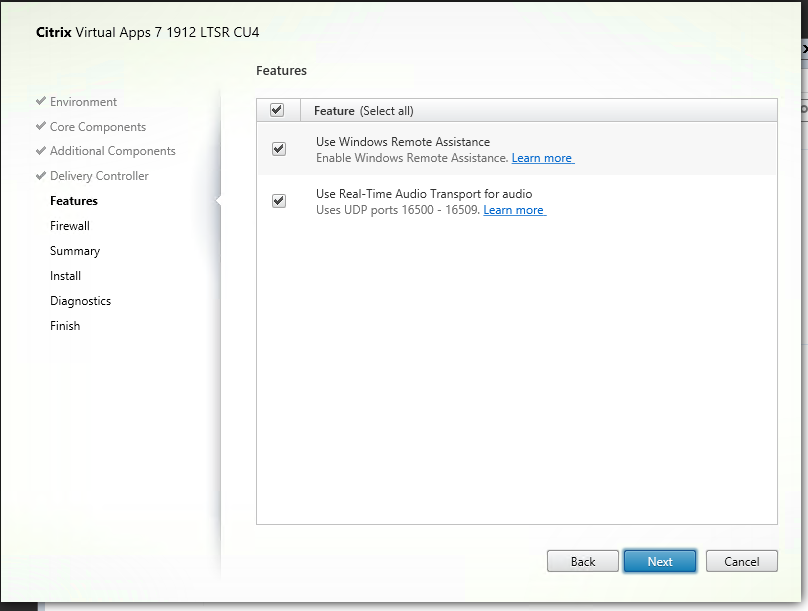Cancel the installation wizard
The image size is (808, 611).
coord(742,561)
